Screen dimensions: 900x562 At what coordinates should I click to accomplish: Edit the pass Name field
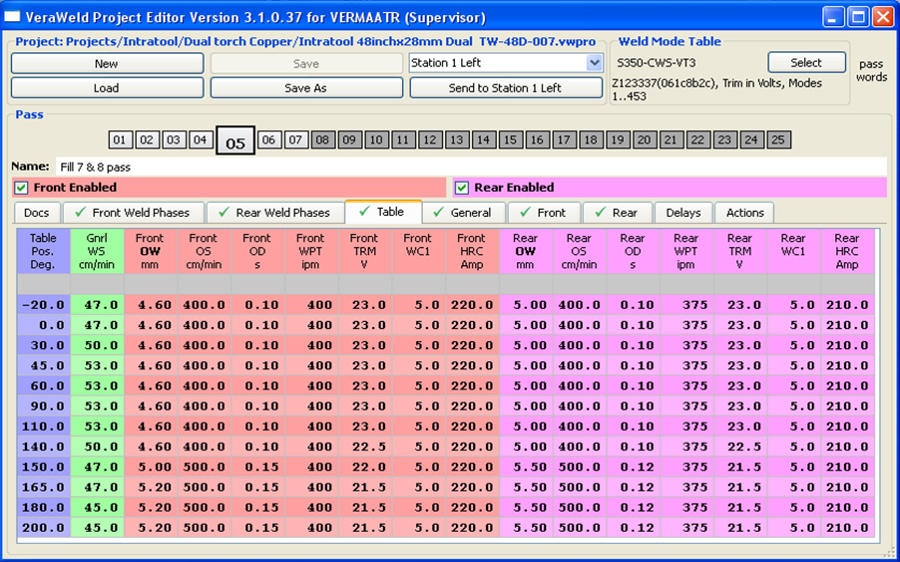pyautogui.click(x=471, y=167)
